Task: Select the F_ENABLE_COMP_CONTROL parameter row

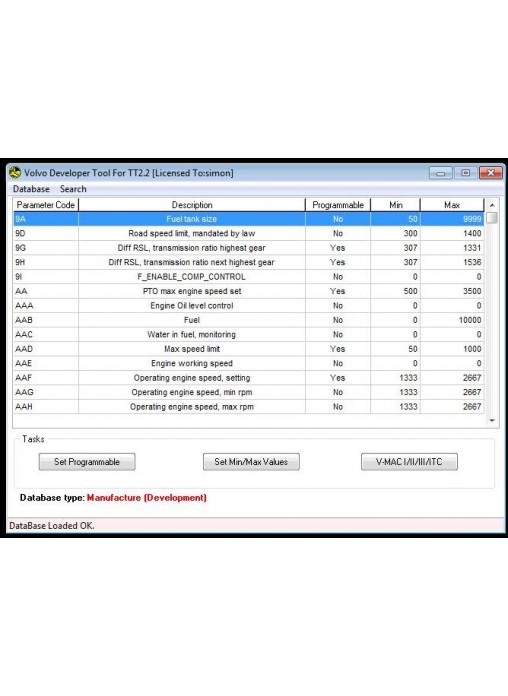Action: point(249,277)
